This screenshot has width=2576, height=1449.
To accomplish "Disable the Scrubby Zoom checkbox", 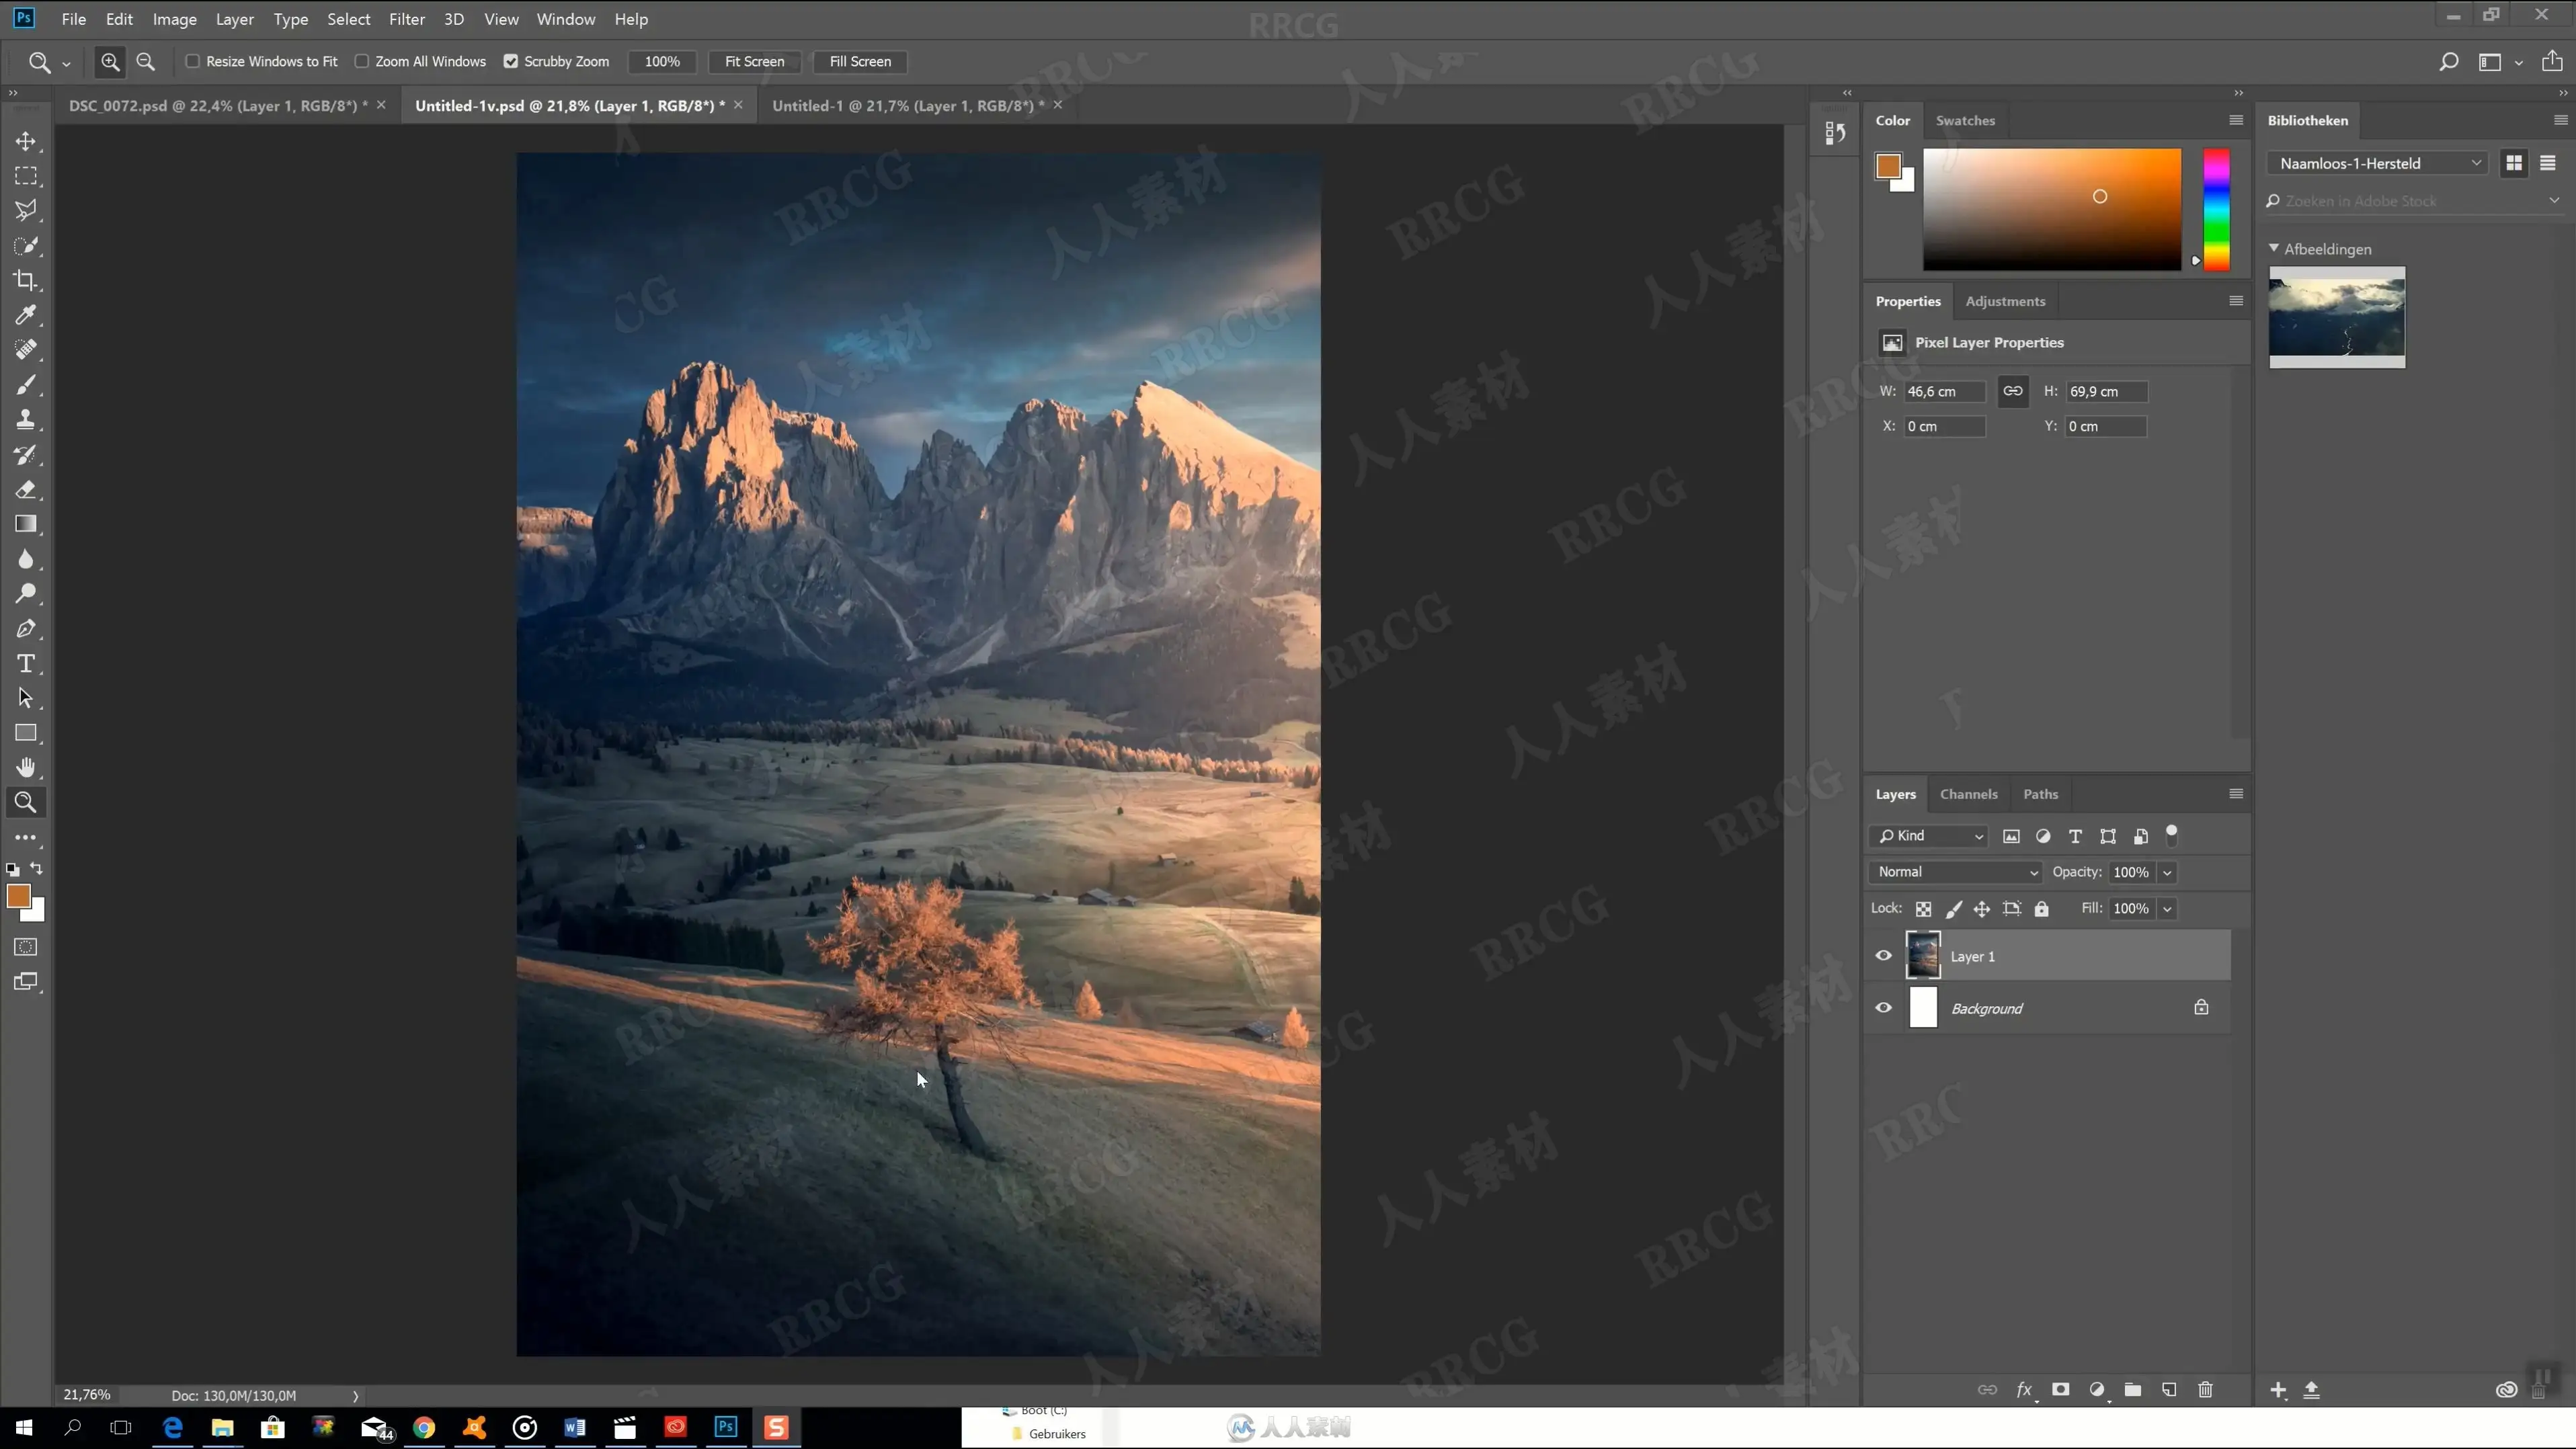I will [511, 61].
